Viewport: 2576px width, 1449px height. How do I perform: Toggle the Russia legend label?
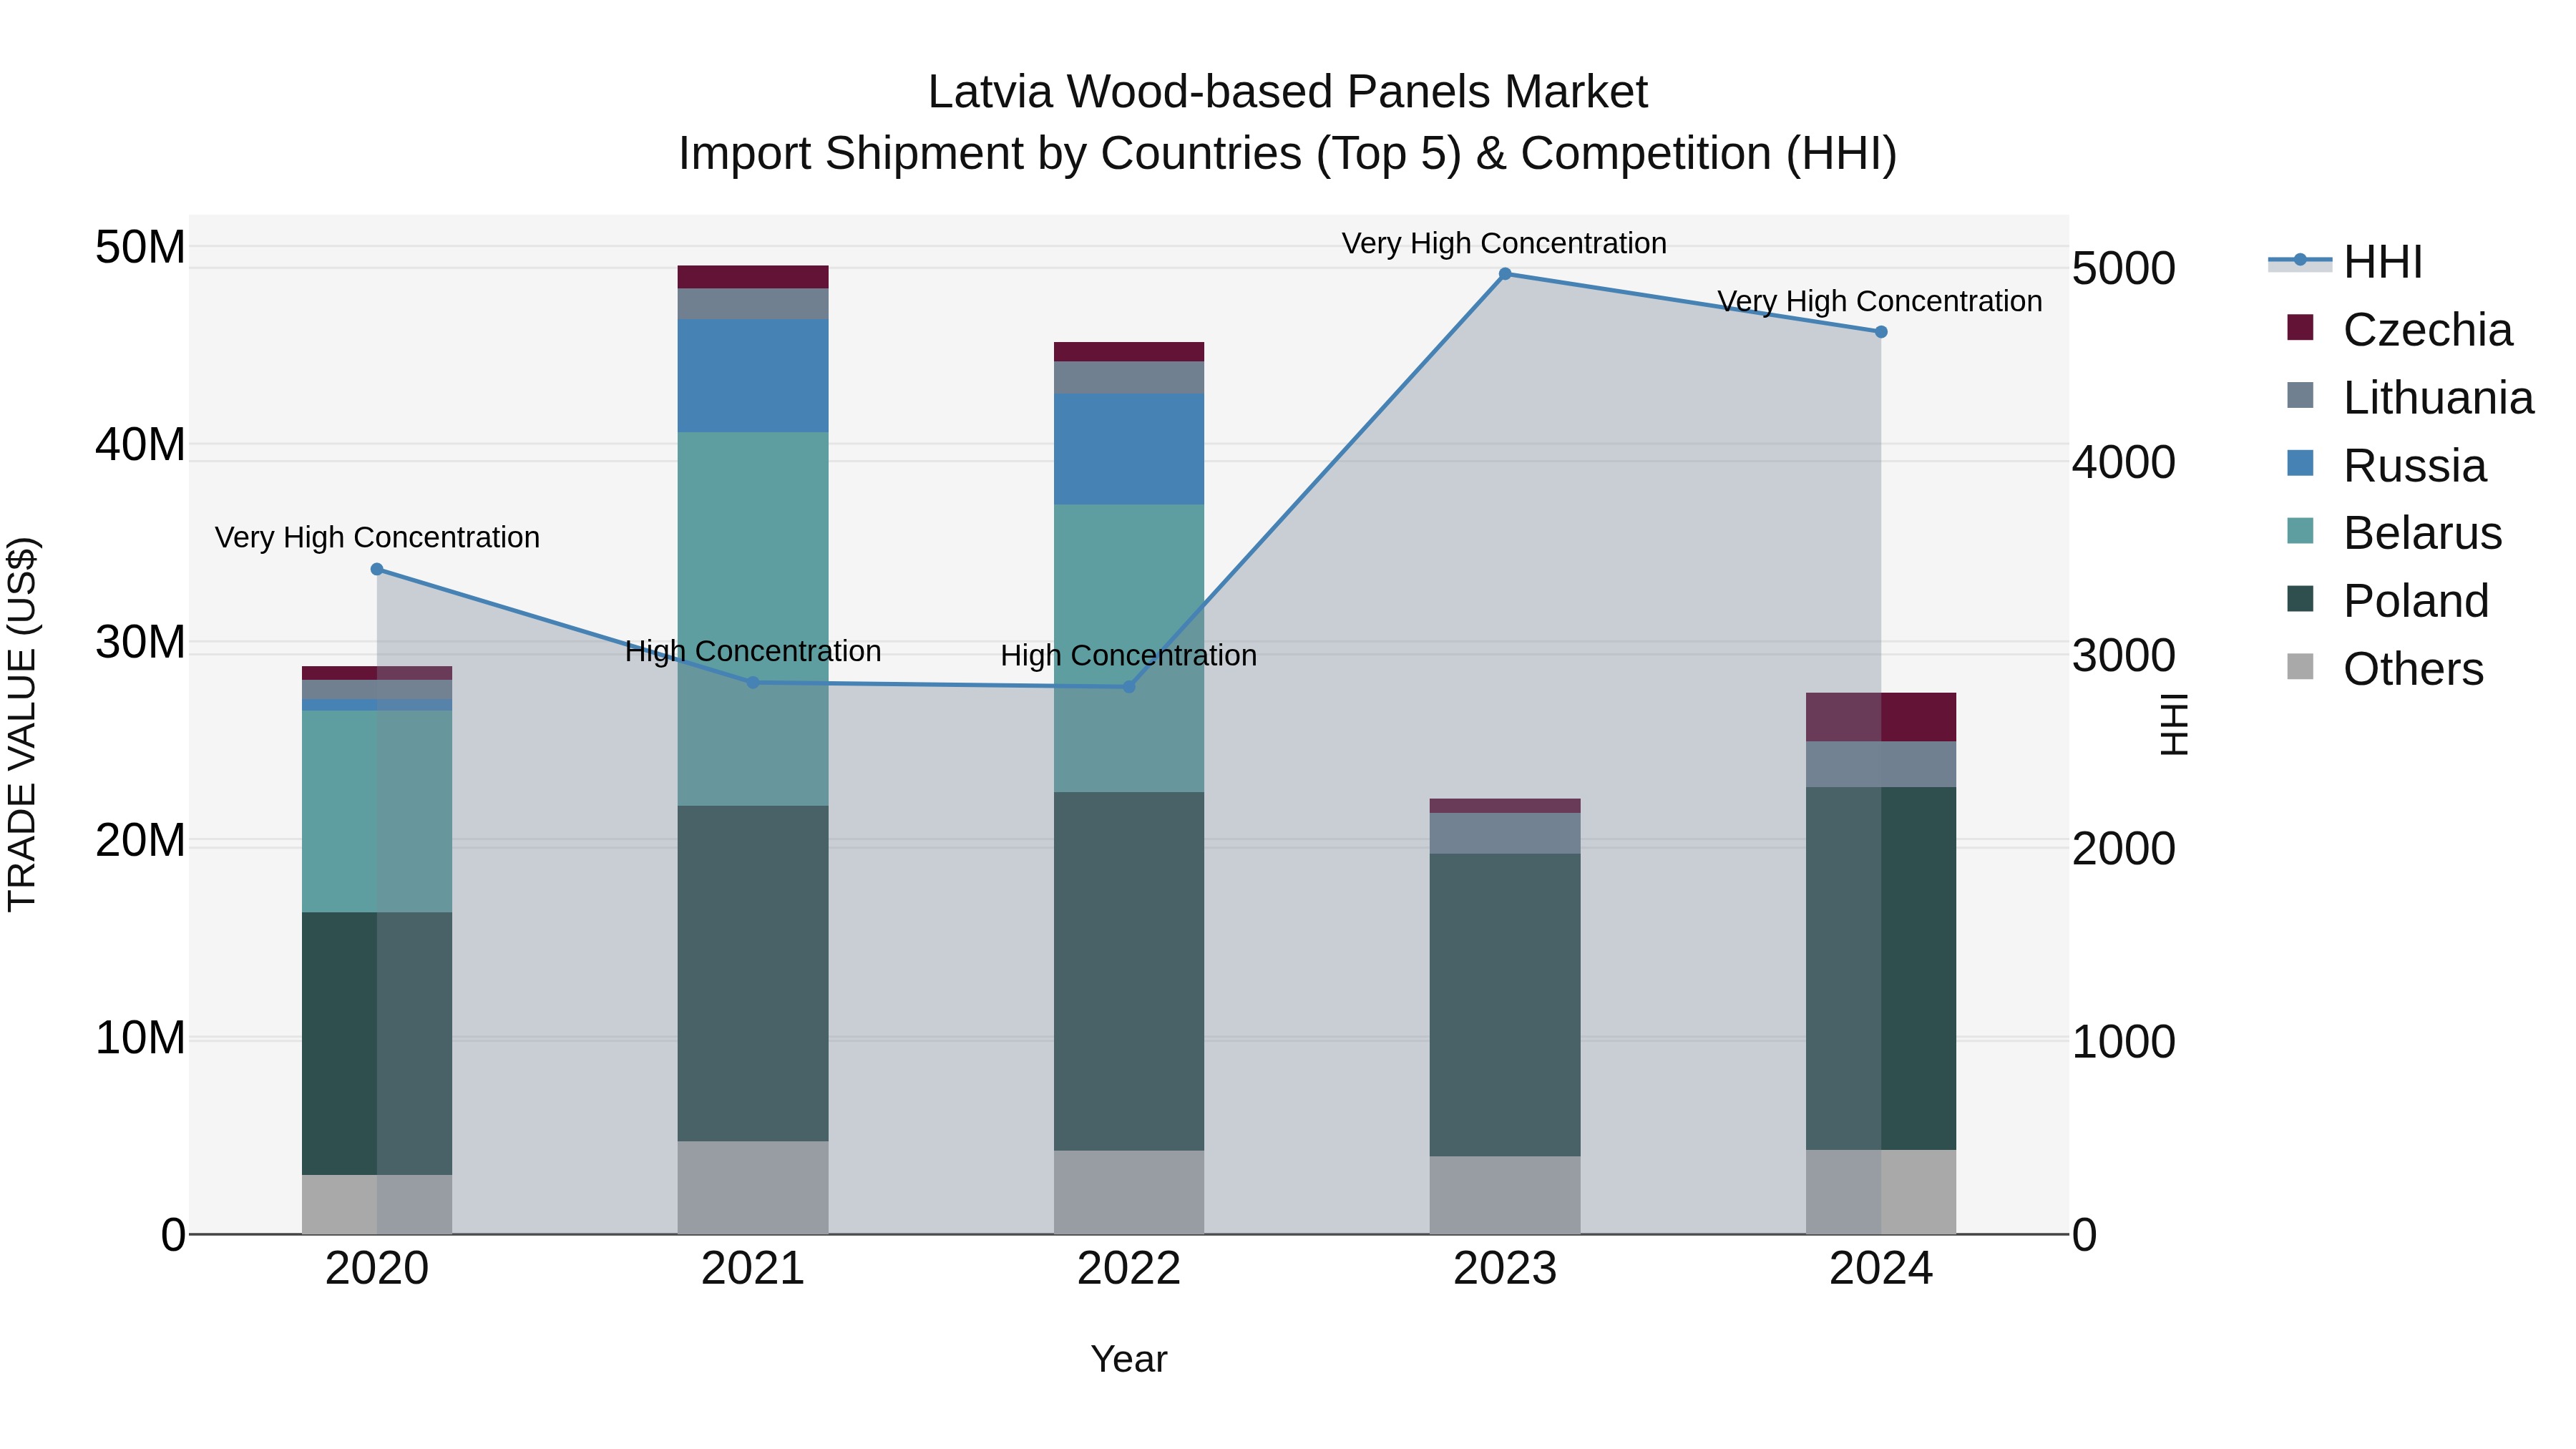pyautogui.click(x=2415, y=466)
